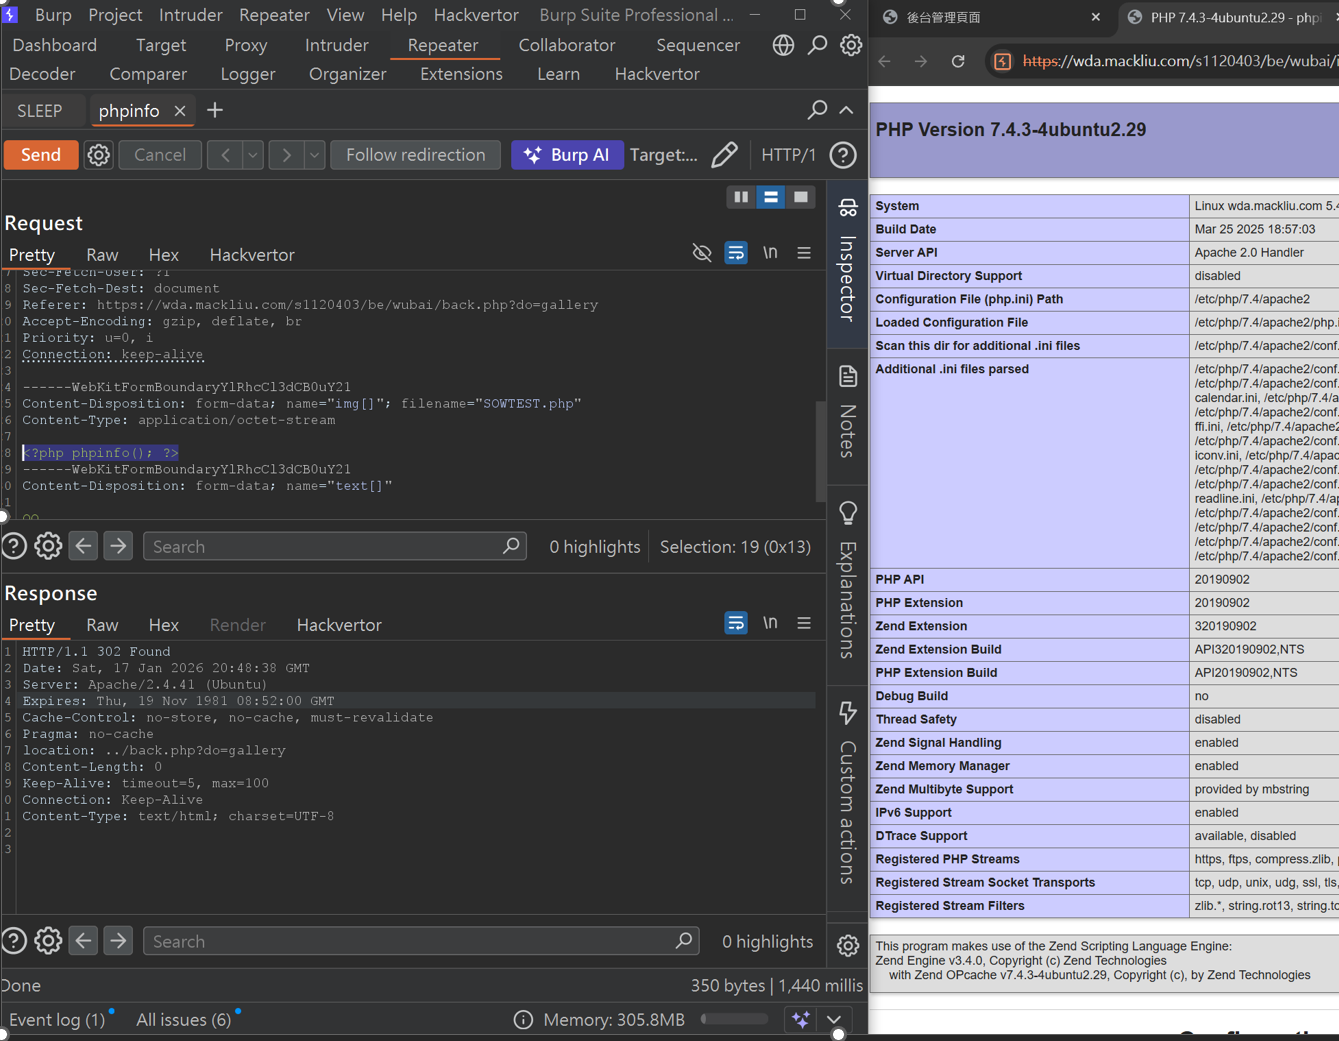
Task: Click the Burp AI sparkle icon in status bar
Action: (x=801, y=1019)
